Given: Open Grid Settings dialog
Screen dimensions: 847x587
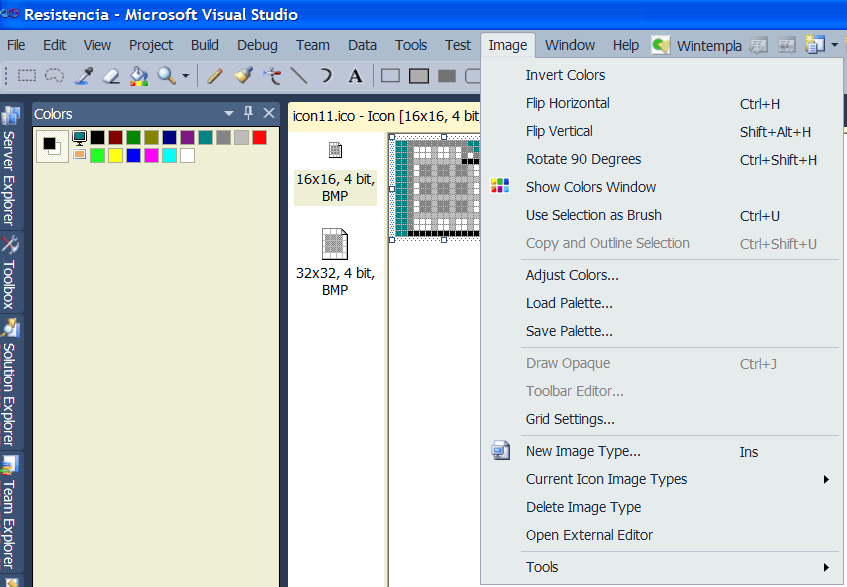Looking at the screenshot, I should pos(662,419).
